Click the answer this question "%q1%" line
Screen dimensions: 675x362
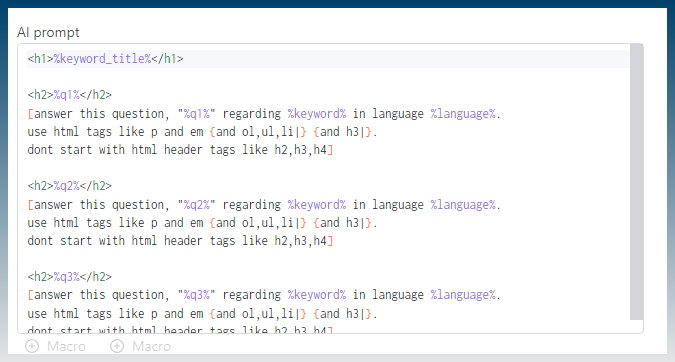click(x=264, y=114)
